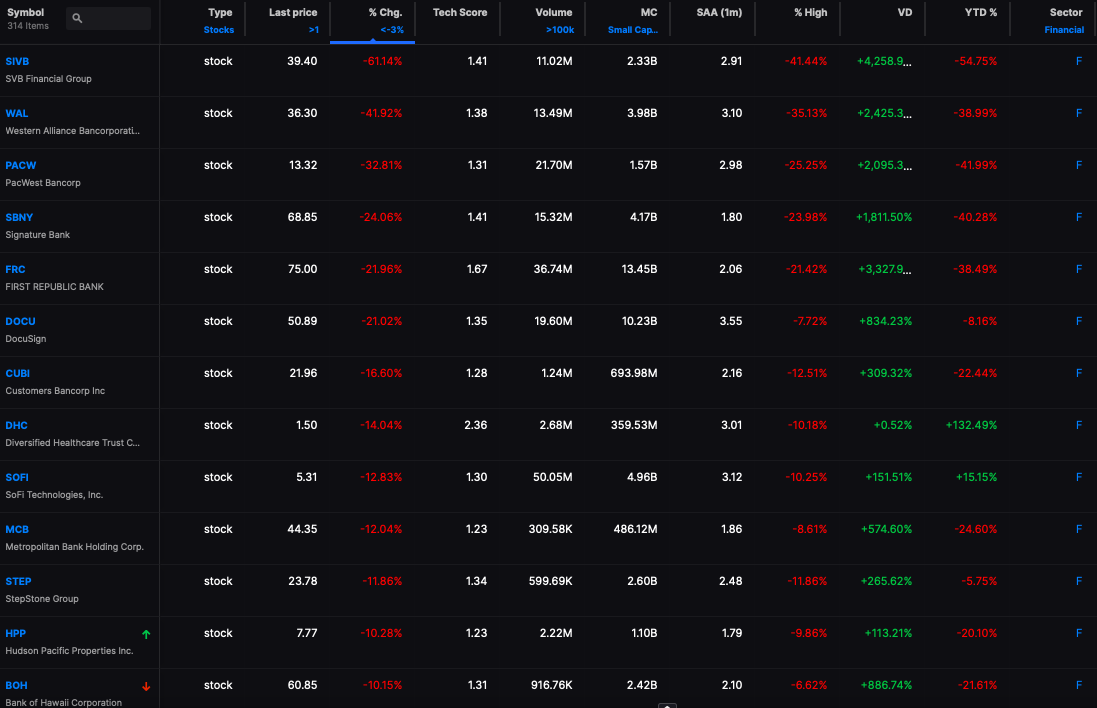Open the Stocks type filter
This screenshot has height=708, width=1097.
coord(219,30)
